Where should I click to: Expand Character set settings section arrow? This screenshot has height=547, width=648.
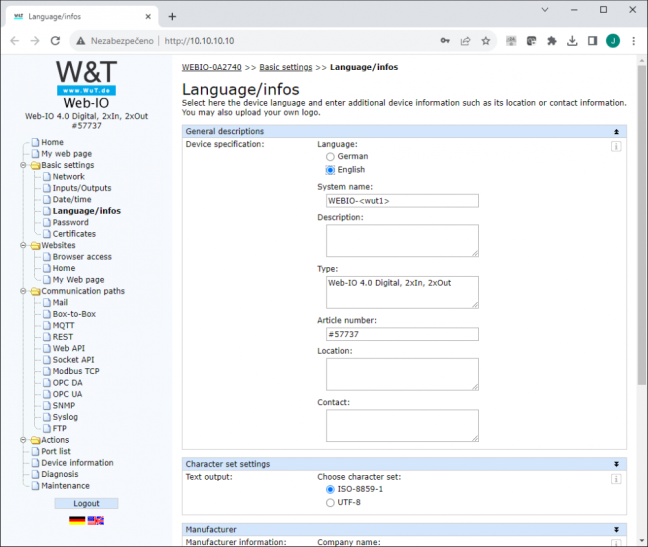click(616, 464)
